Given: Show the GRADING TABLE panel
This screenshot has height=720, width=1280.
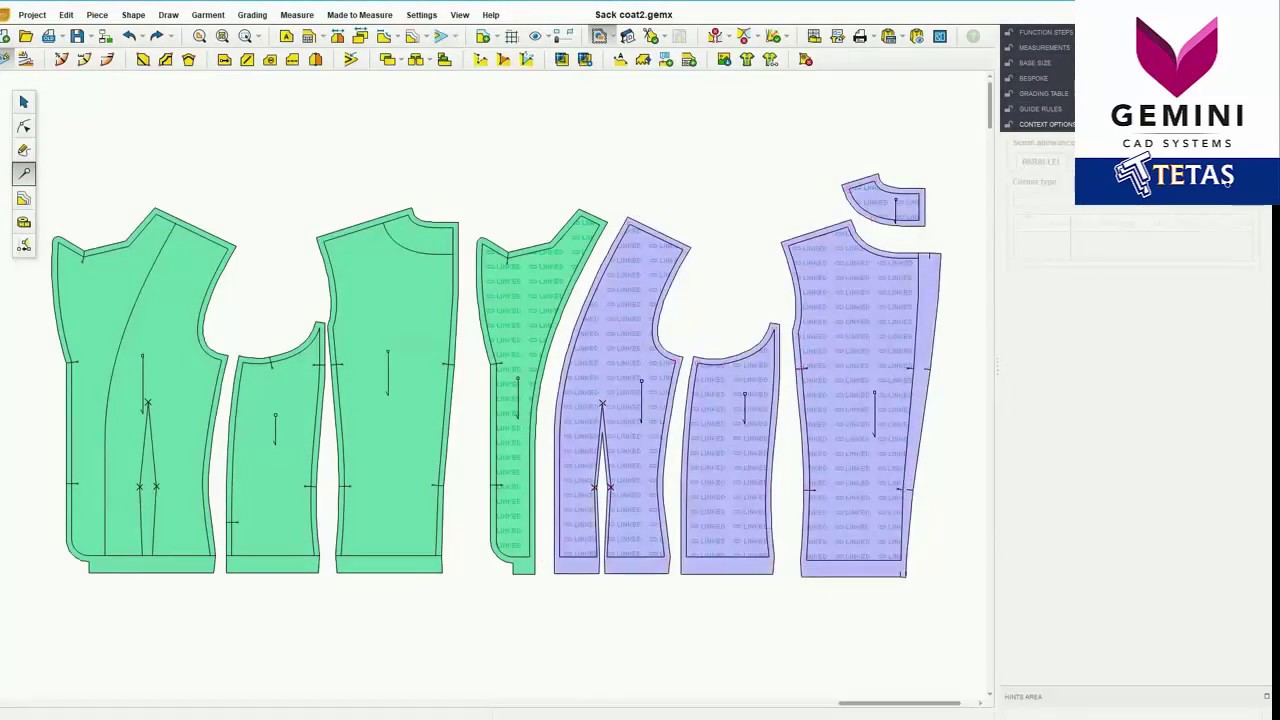Looking at the screenshot, I should click(x=1043, y=94).
